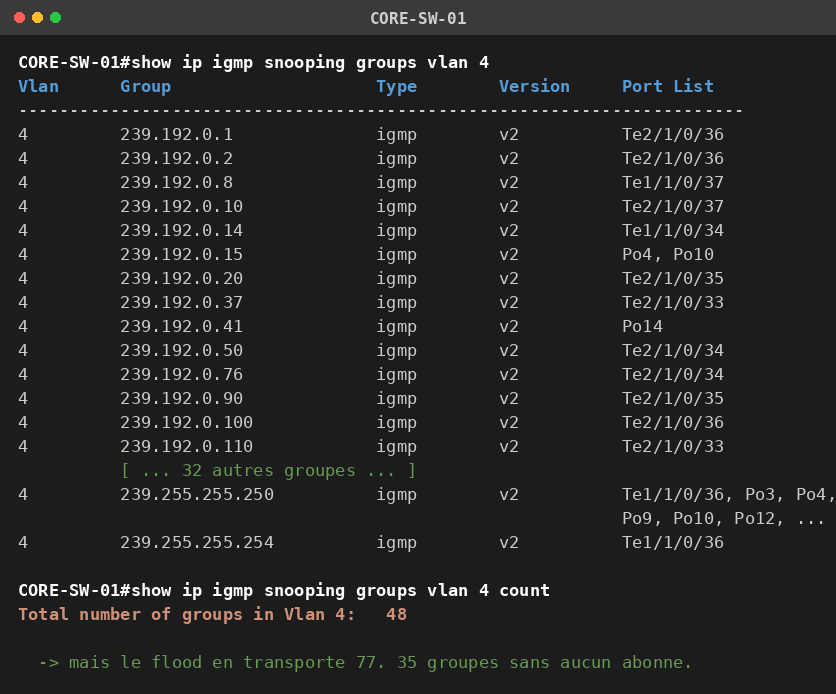The height and width of the screenshot is (694, 836).
Task: Select group address 239.192.0.100
Action: 187,422
